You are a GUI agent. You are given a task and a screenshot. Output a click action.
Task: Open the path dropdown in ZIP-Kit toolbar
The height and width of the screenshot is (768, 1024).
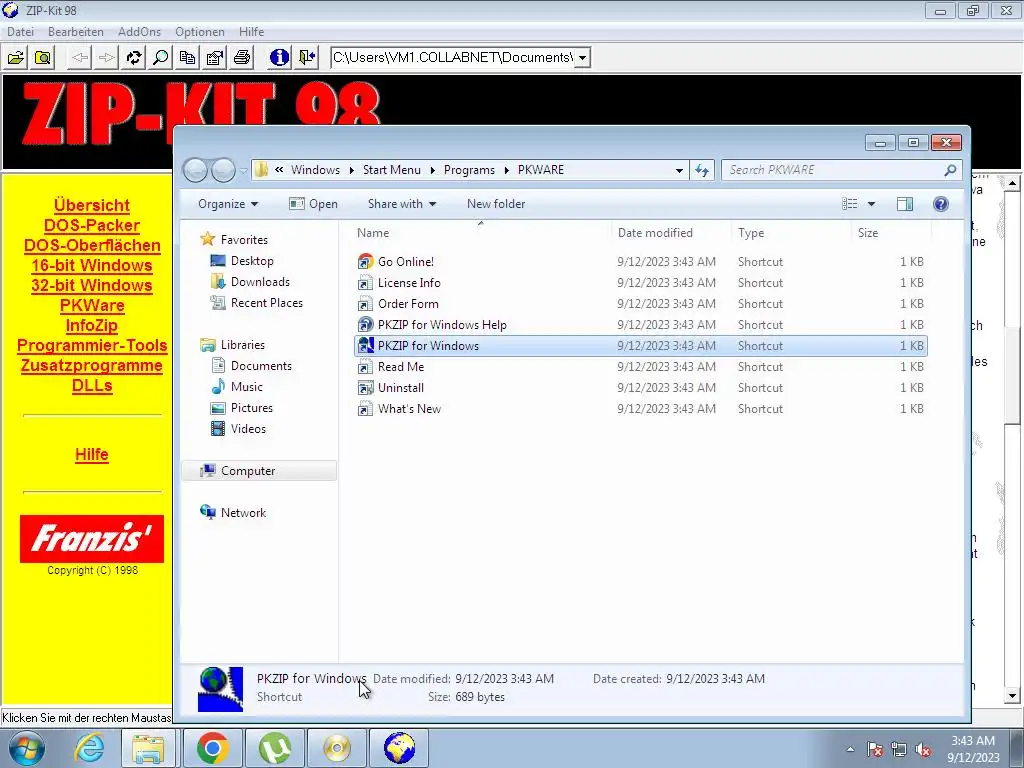(x=583, y=57)
